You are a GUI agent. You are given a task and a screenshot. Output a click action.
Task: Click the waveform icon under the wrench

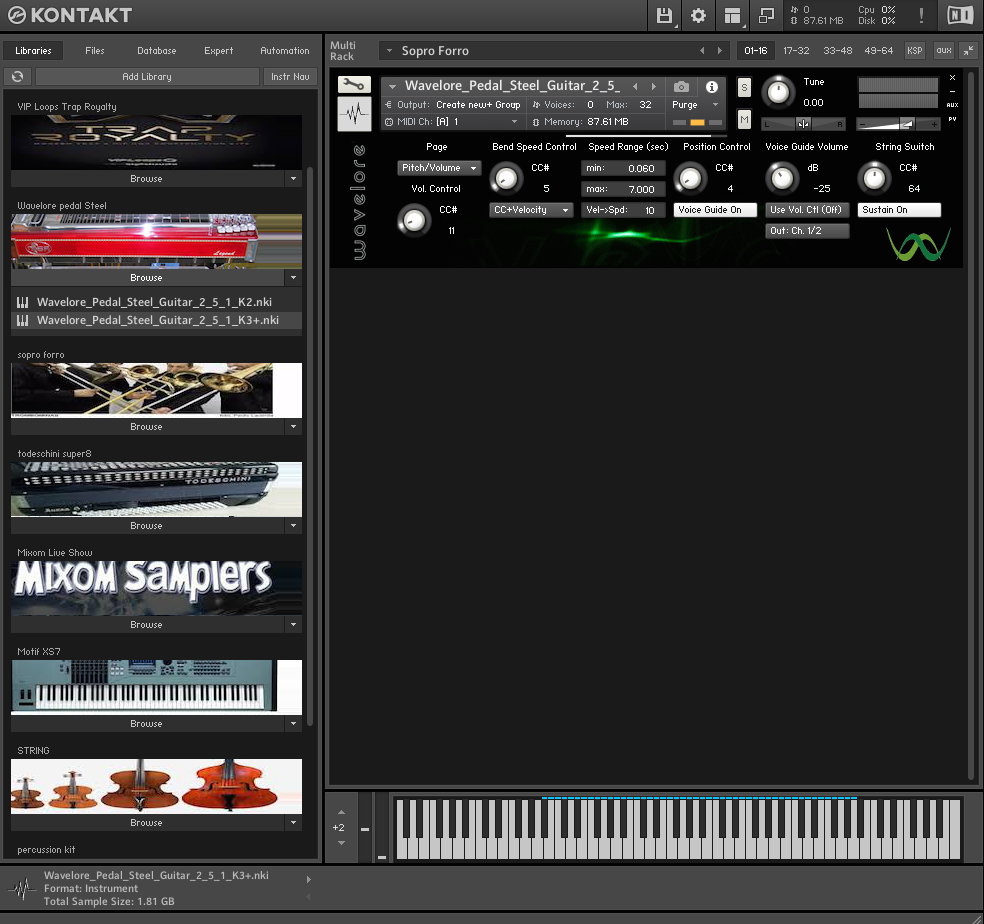coord(354,114)
